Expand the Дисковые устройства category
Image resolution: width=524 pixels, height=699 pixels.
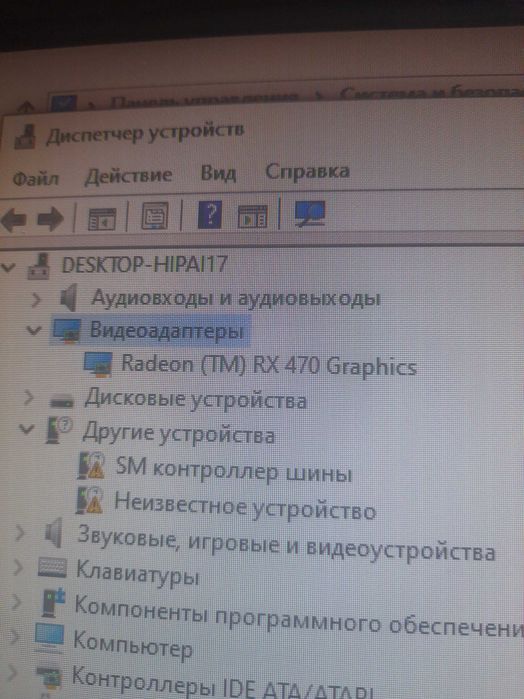point(28,397)
